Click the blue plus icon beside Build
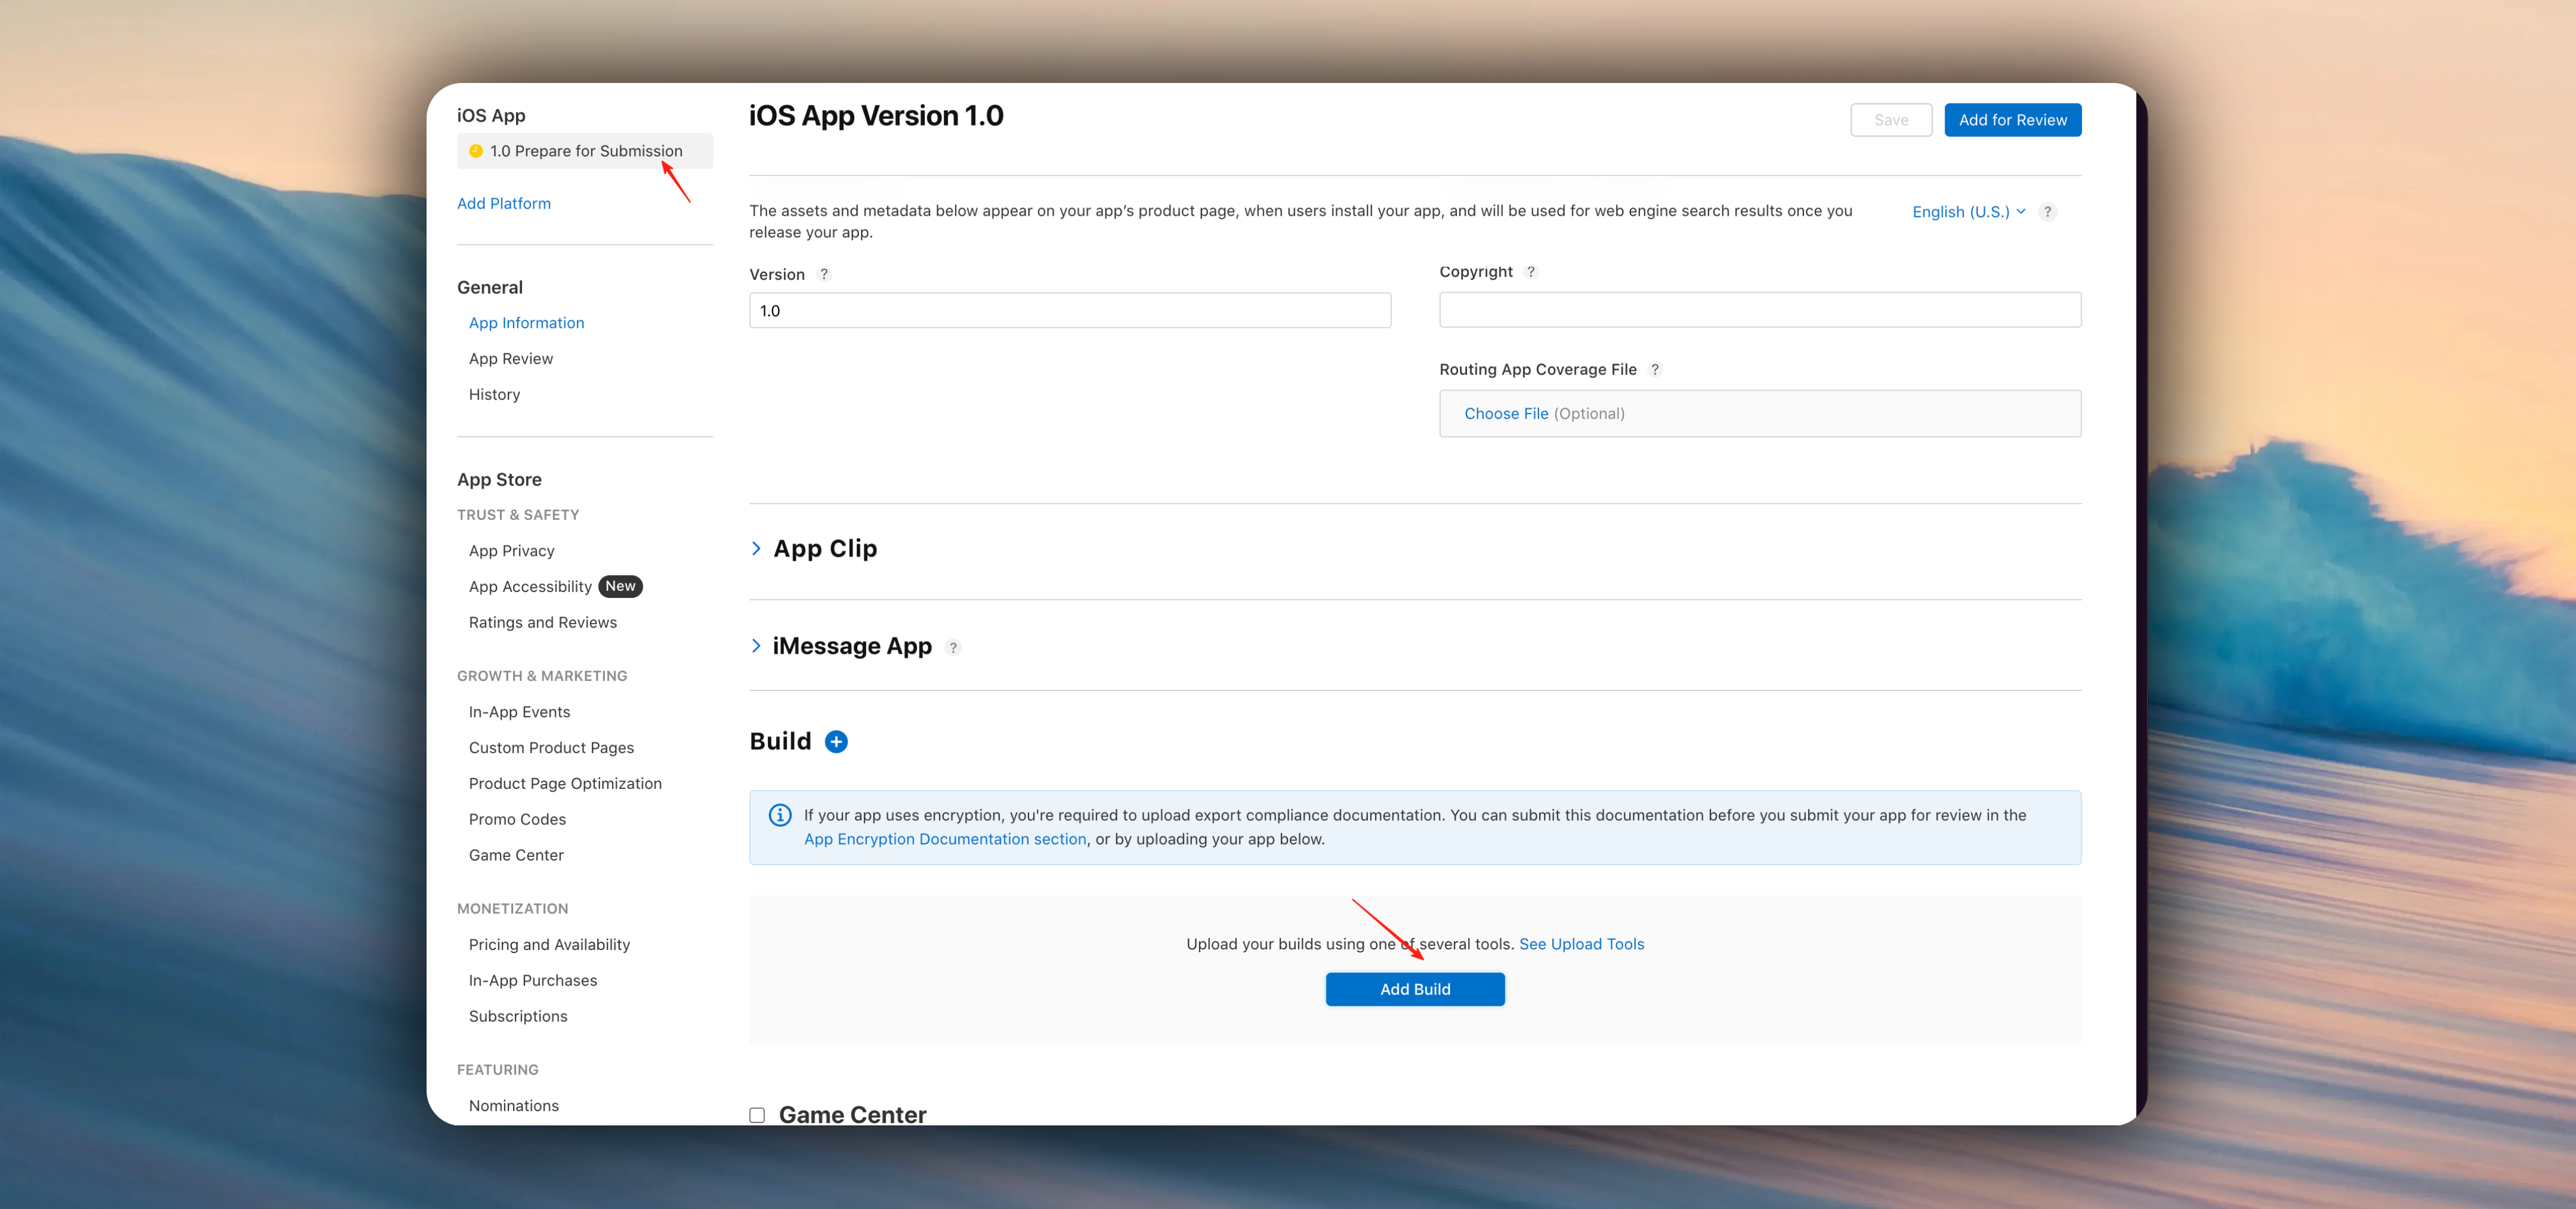Image resolution: width=2576 pixels, height=1209 pixels. 836,741
